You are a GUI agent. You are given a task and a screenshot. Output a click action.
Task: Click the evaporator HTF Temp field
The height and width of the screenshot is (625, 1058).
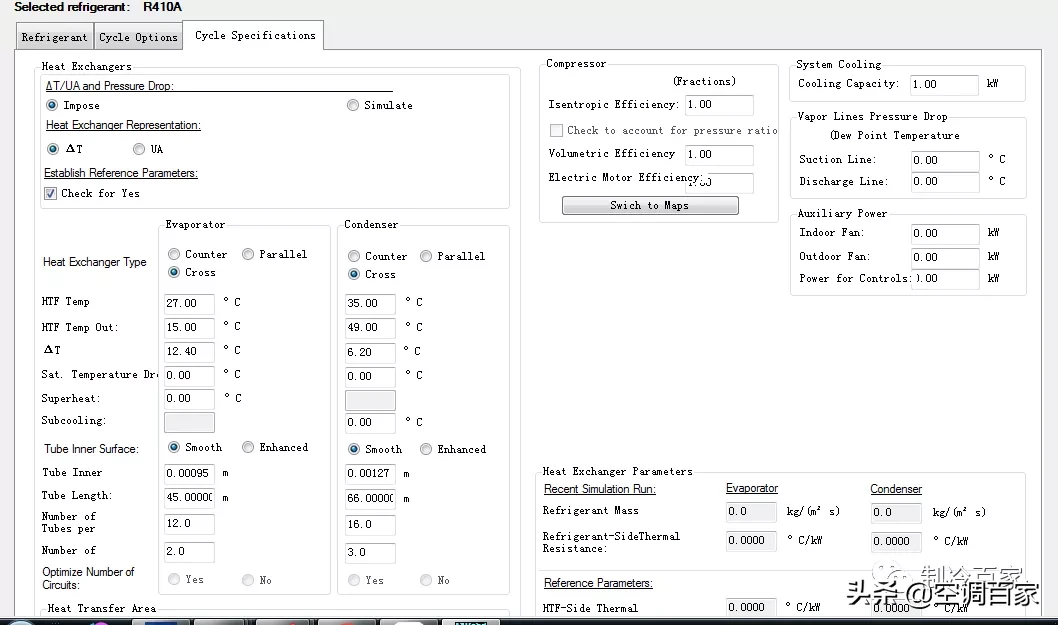coord(189,303)
